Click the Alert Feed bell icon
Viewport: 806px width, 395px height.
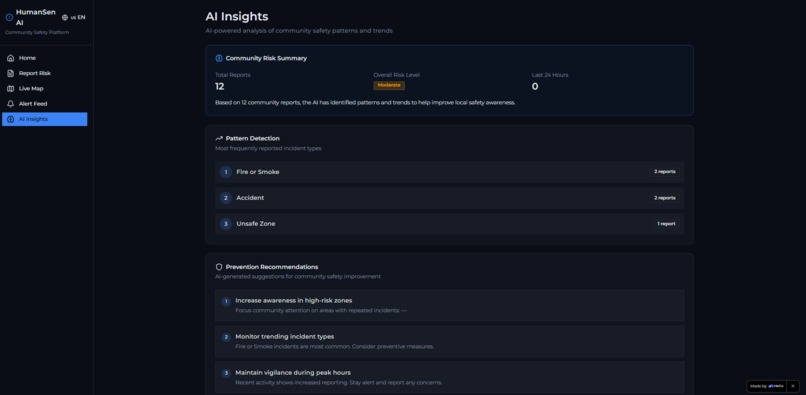coord(10,104)
